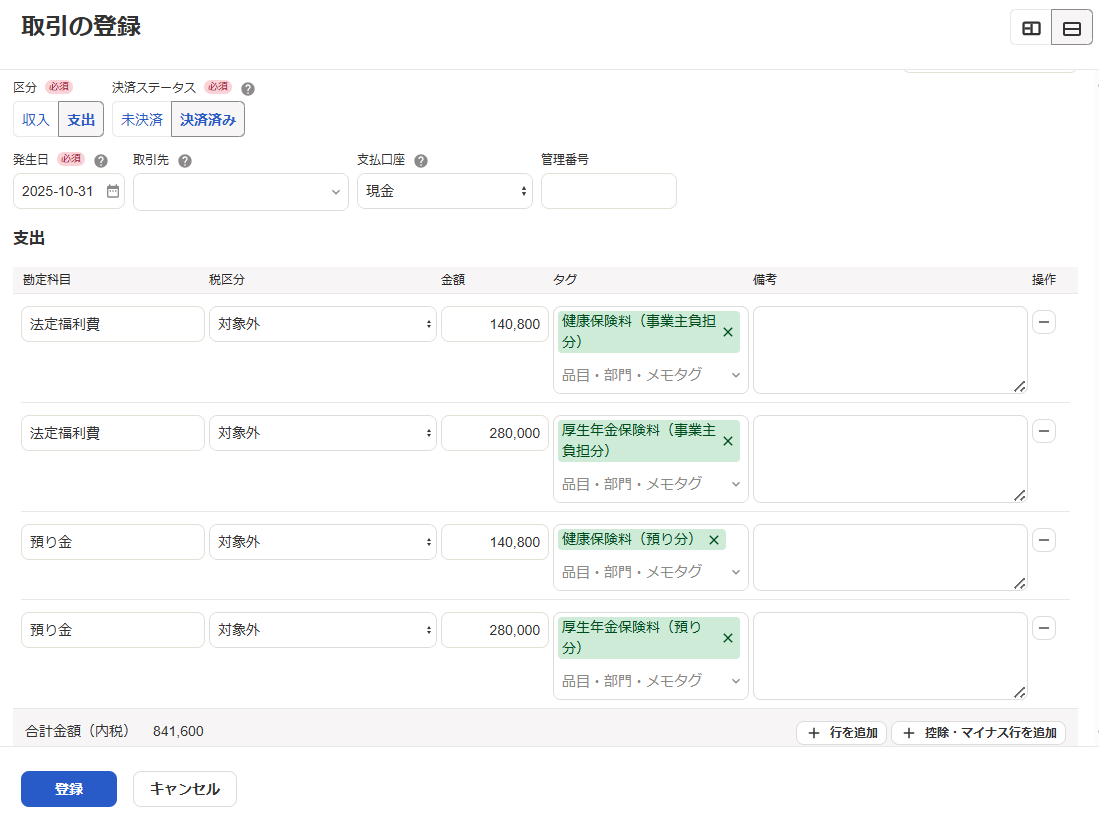Set status to 未決済

[x=142, y=119]
